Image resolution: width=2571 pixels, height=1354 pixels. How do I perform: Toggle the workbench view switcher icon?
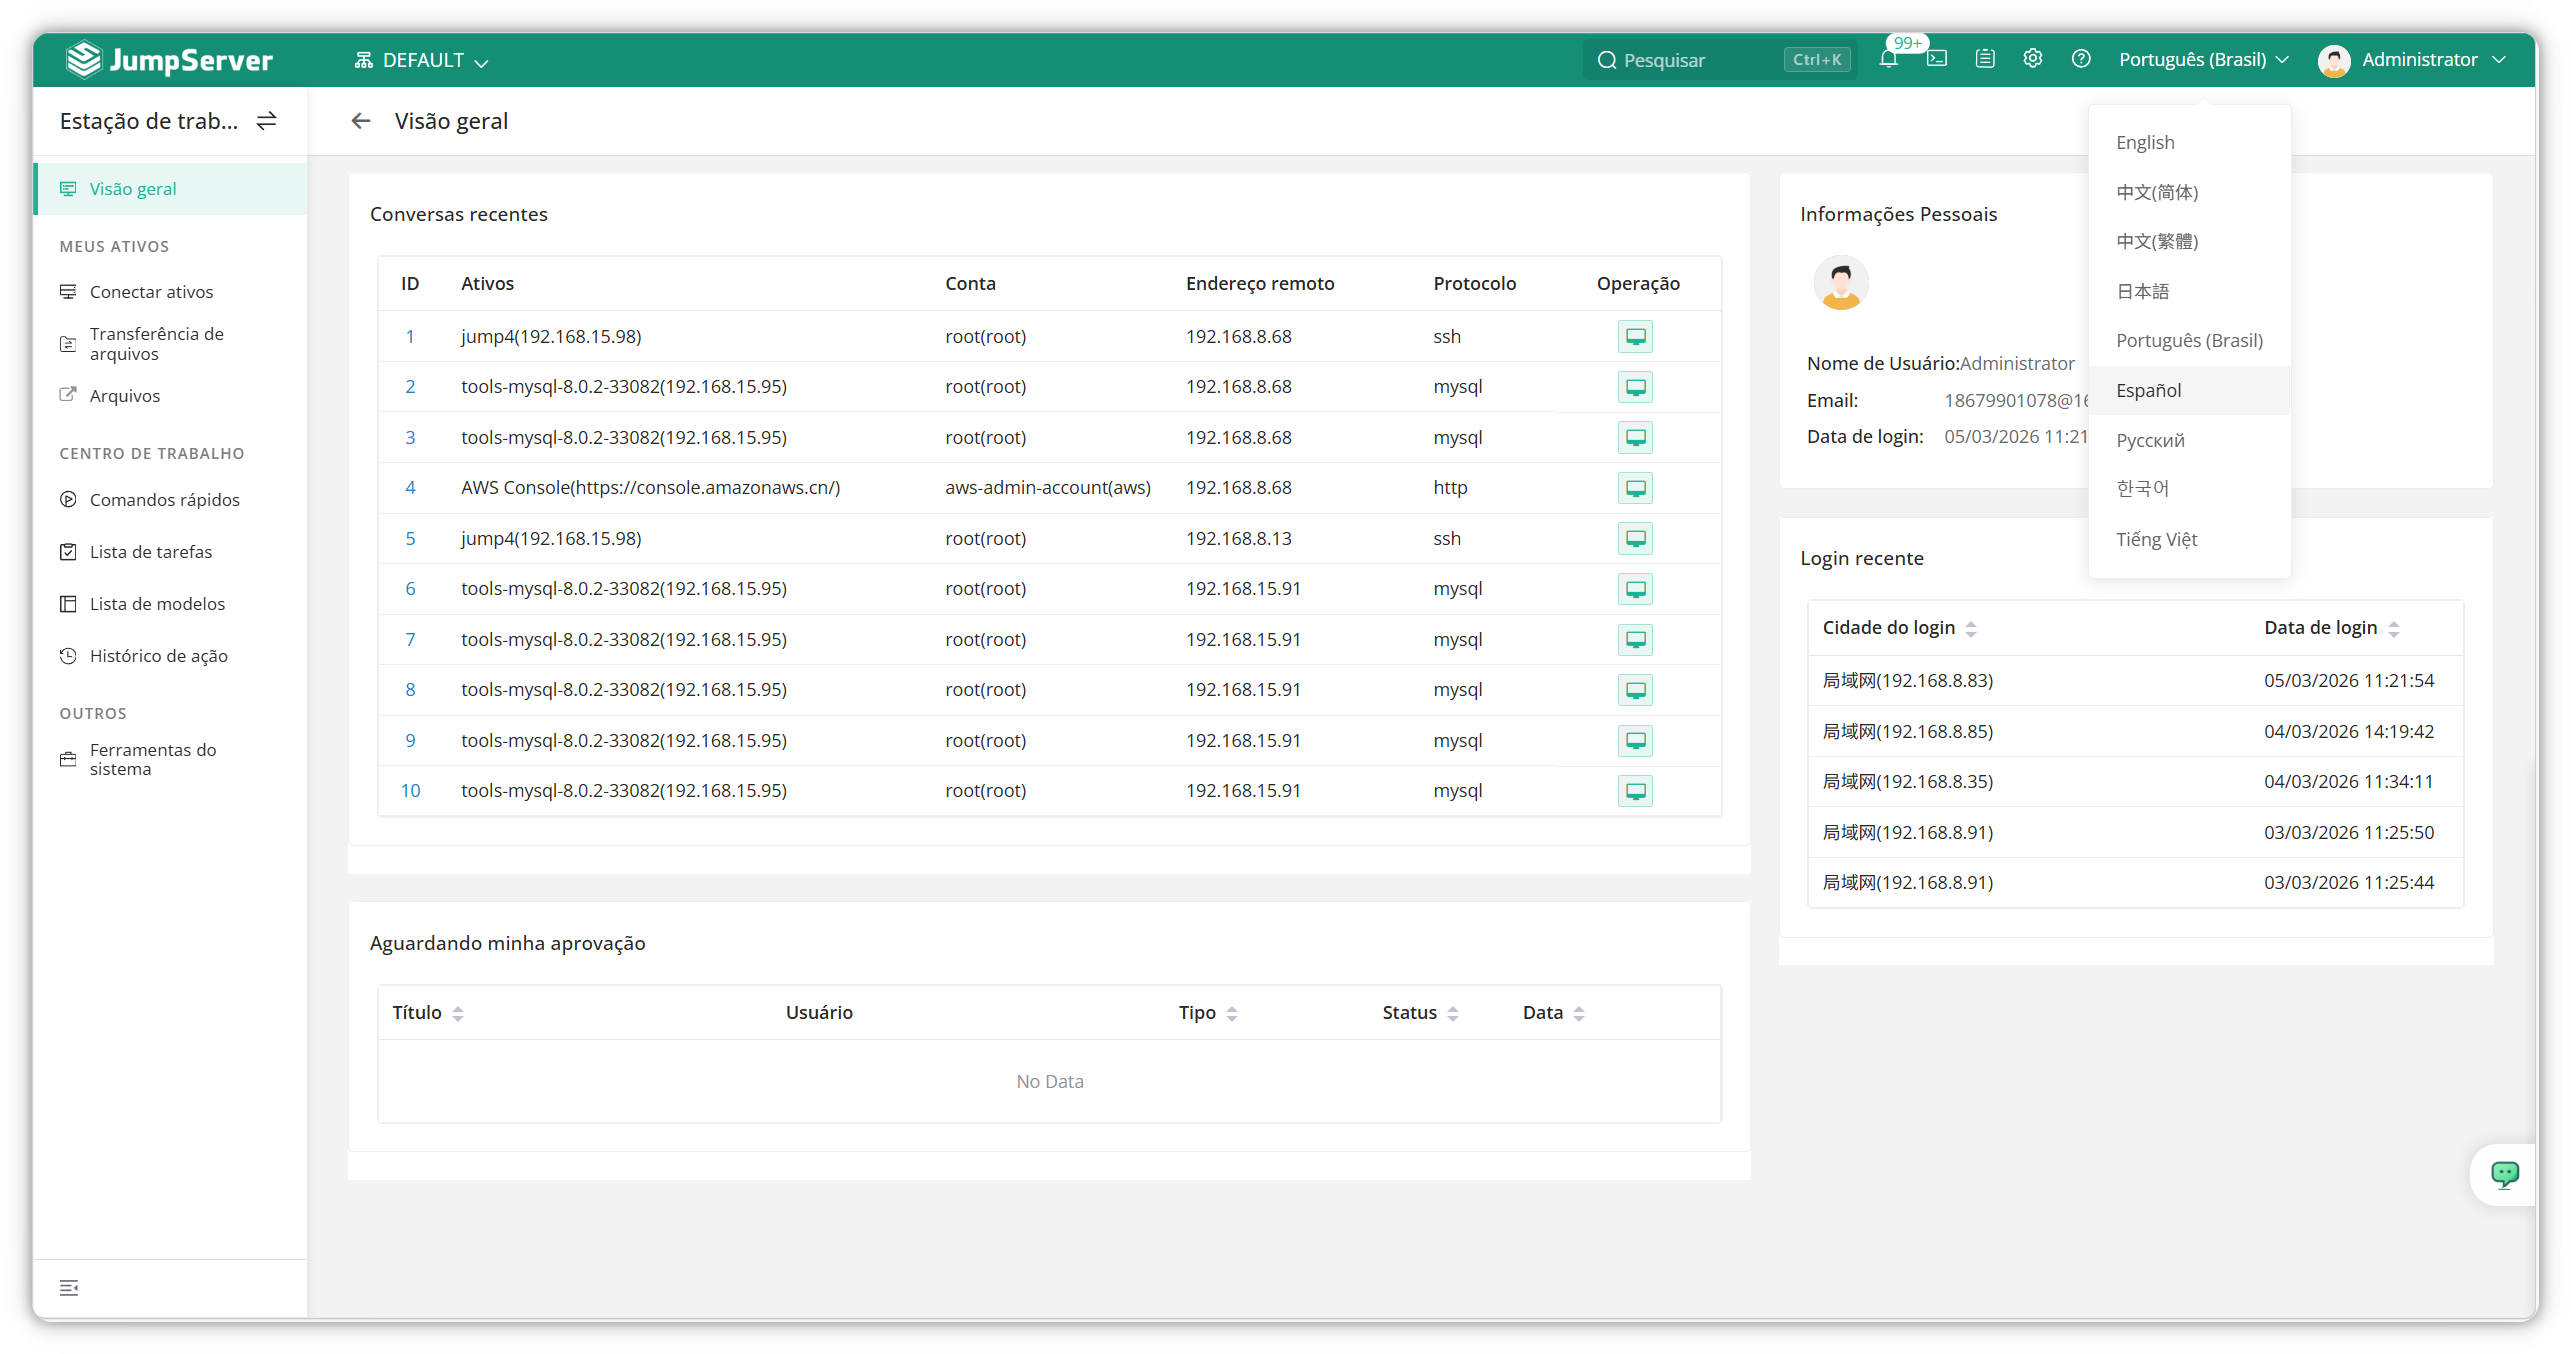coord(267,121)
